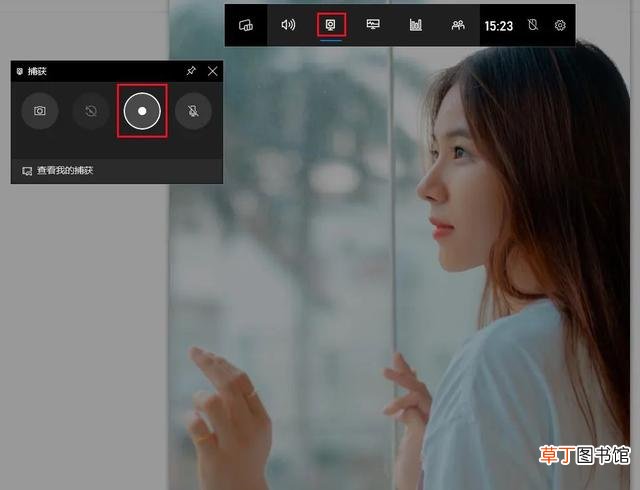Toggle mouse click-through icon beside clock

(x=533, y=25)
